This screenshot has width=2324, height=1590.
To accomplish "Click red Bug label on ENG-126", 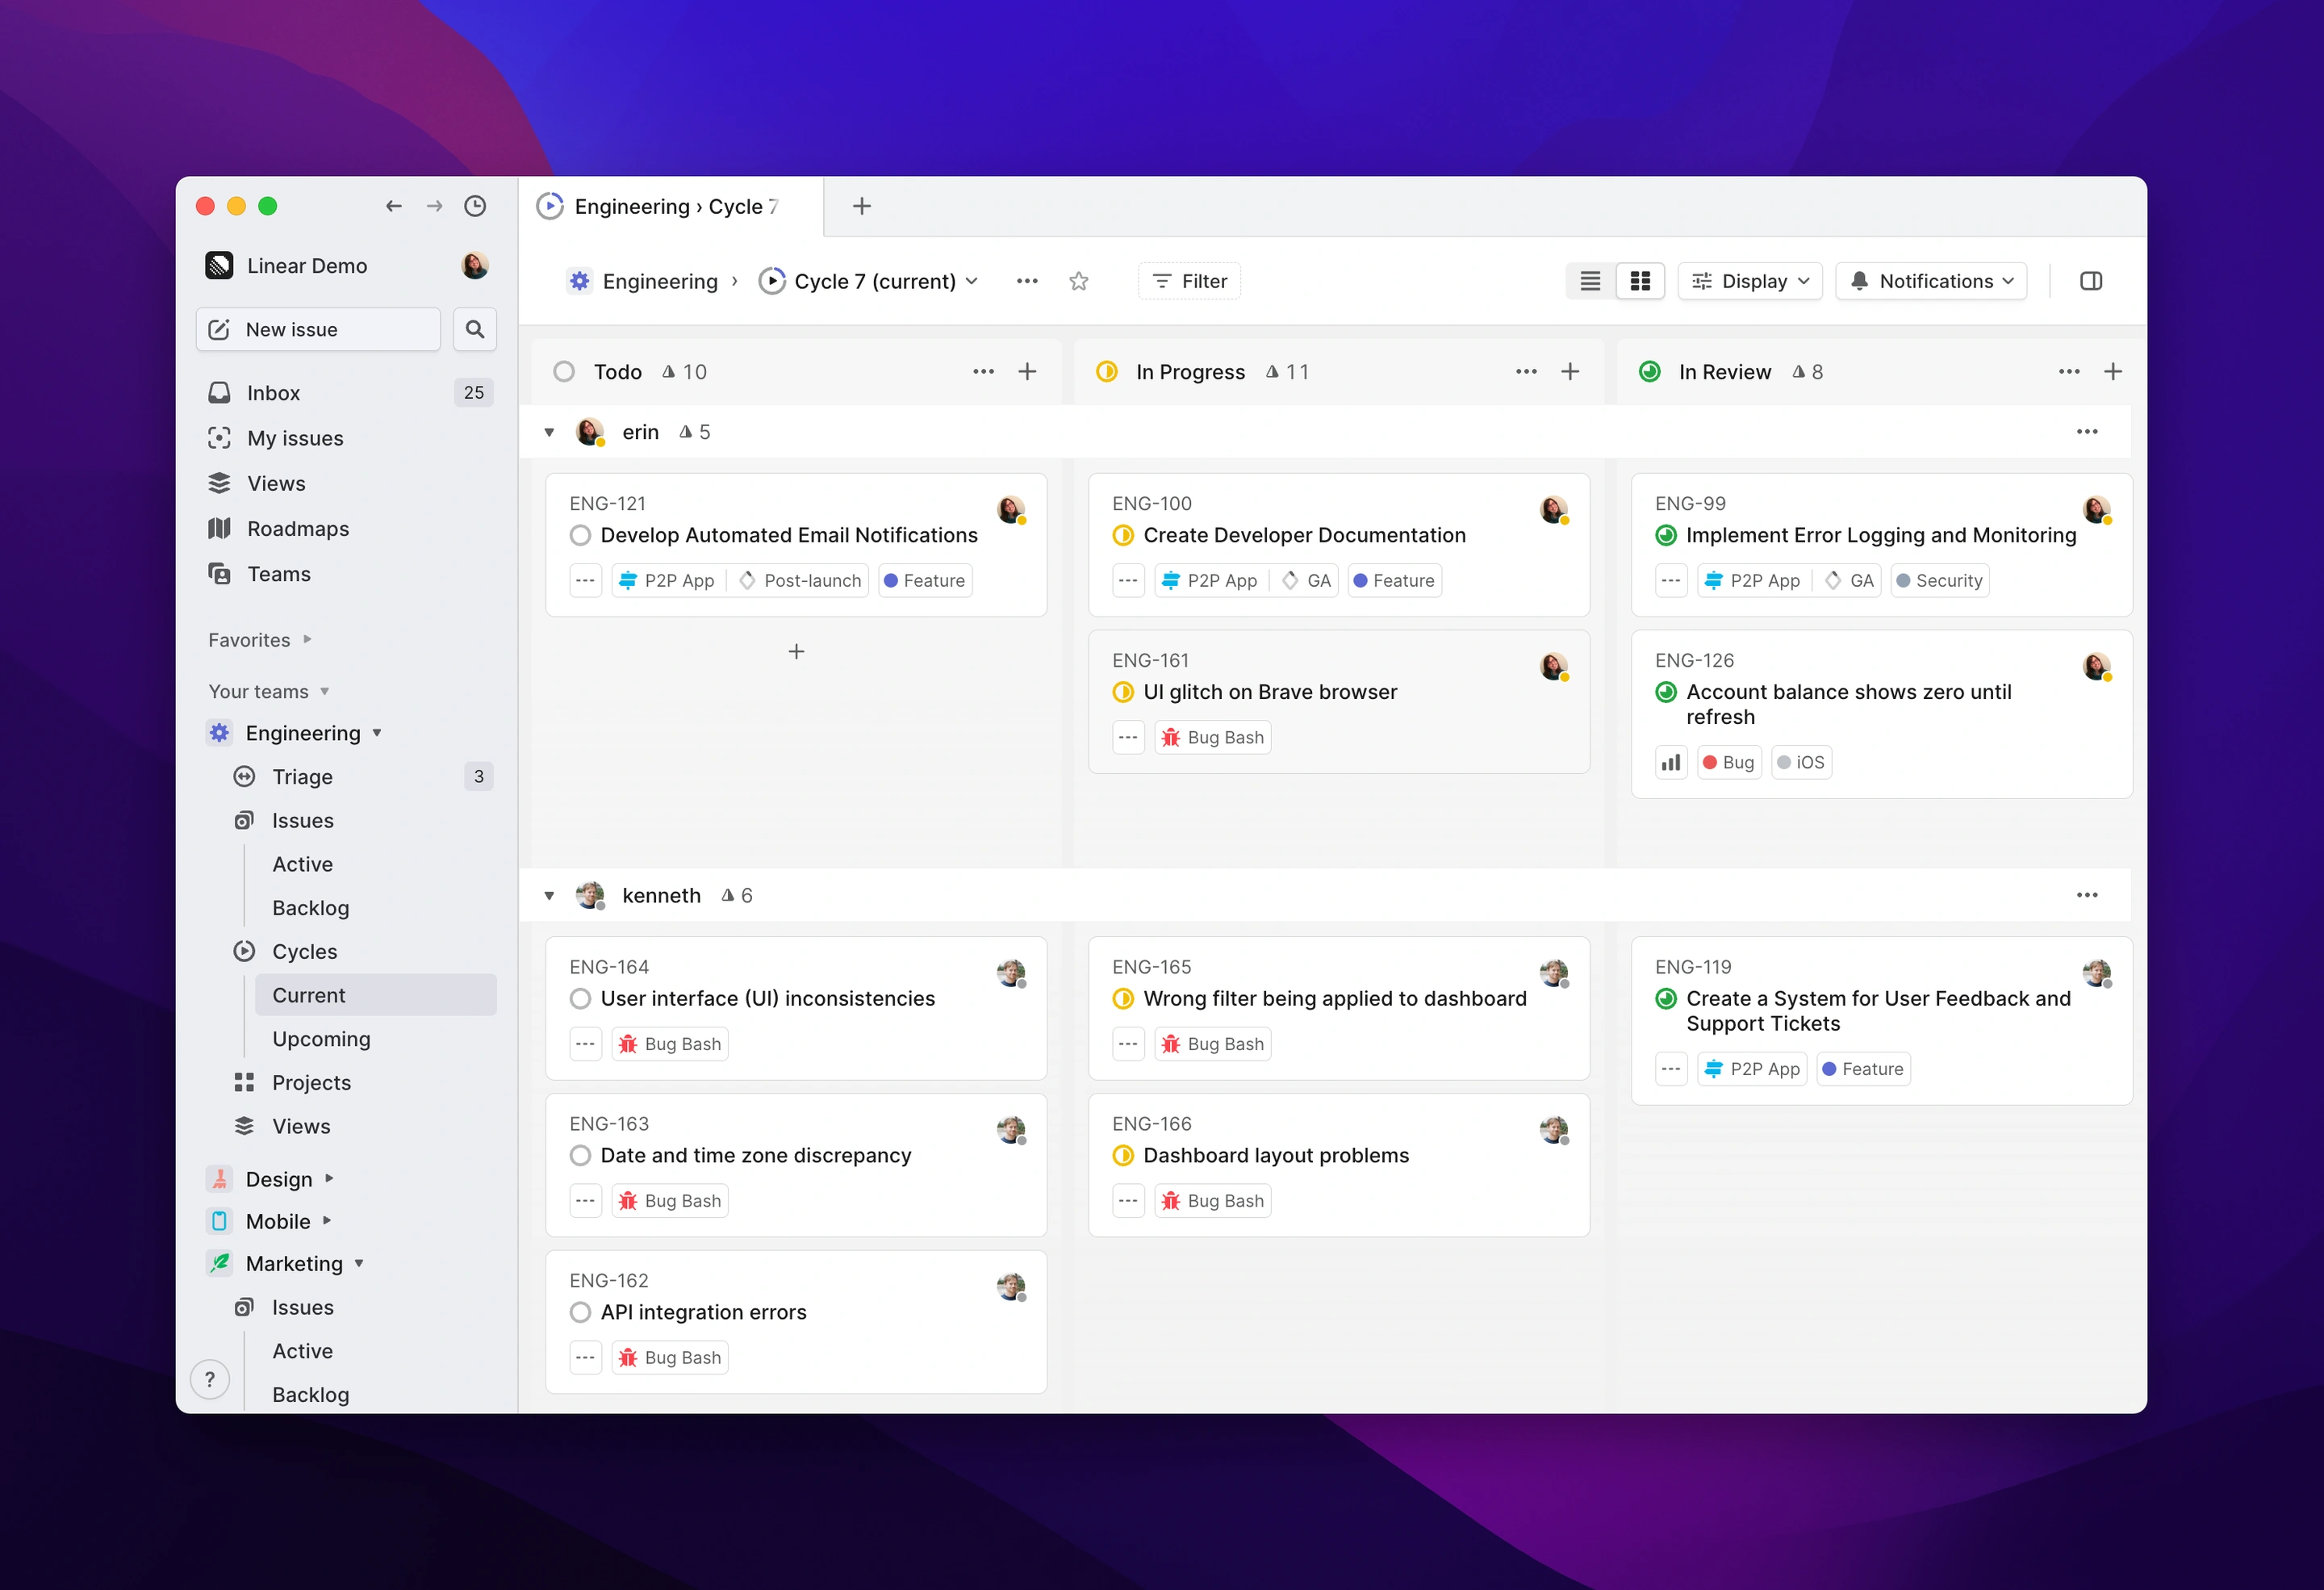I will coord(1729,763).
